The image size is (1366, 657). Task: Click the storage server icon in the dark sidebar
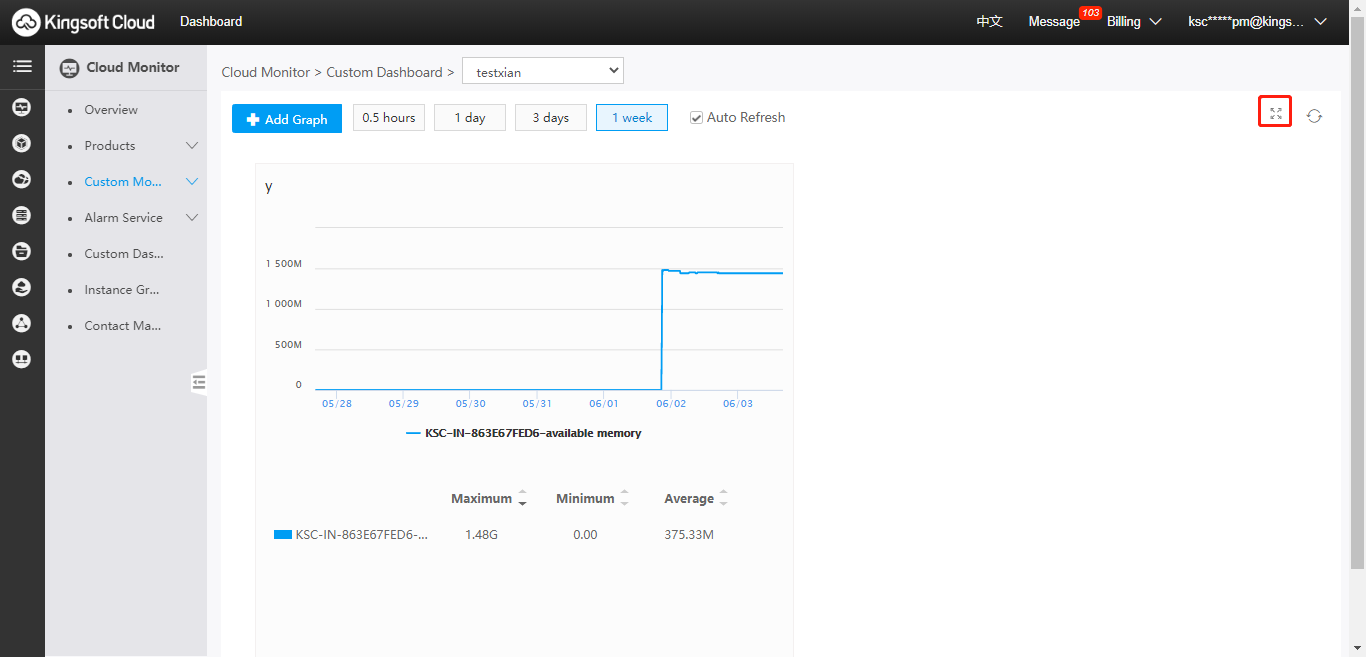click(21, 215)
